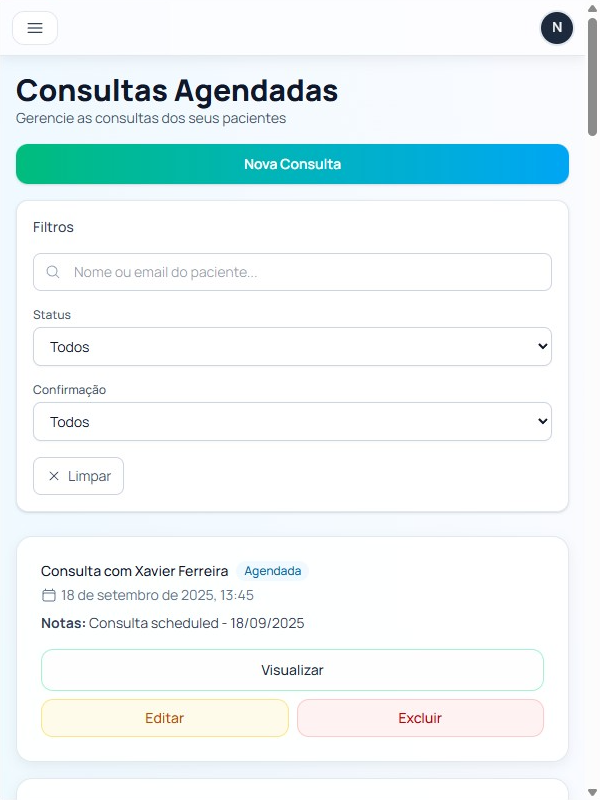Click the Consulta com Xavier Ferreira title
The height and width of the screenshot is (800, 600).
coord(133,571)
